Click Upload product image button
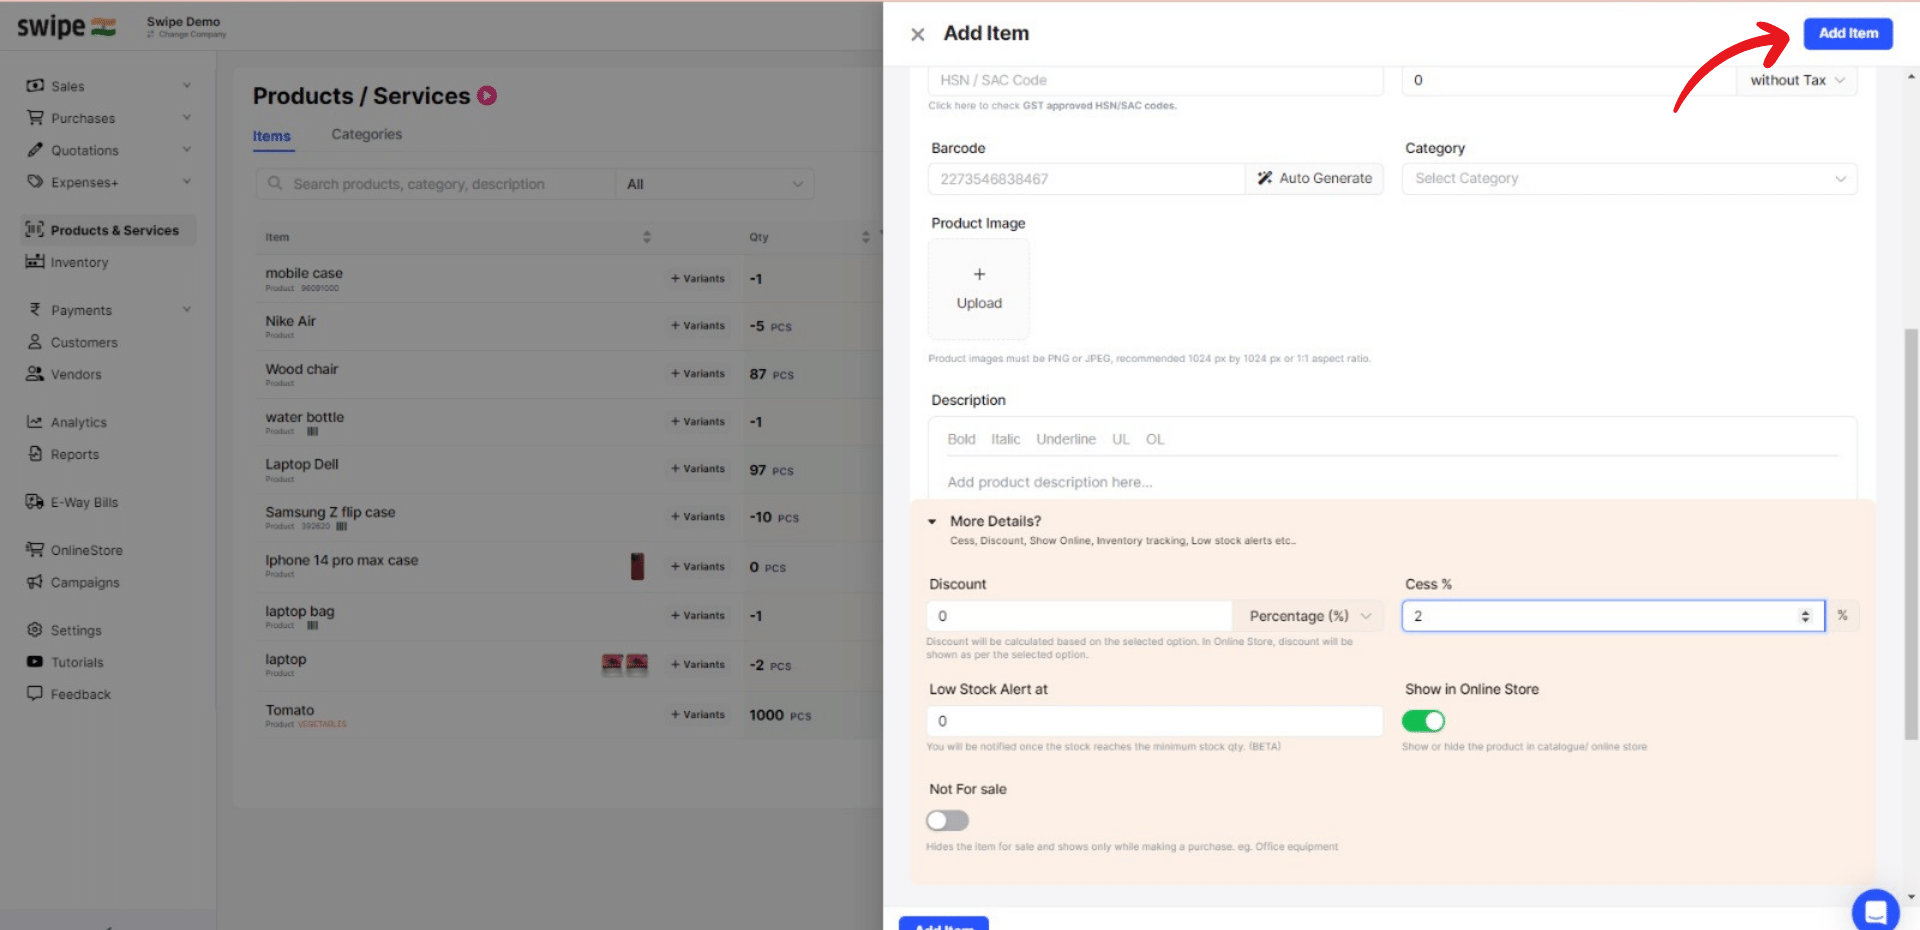The image size is (1920, 930). pos(979,289)
